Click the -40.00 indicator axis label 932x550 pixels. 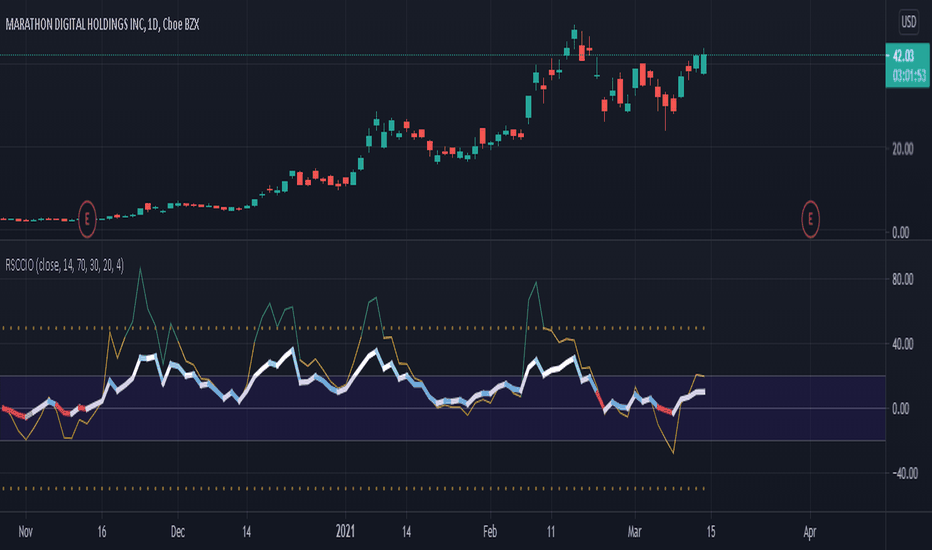[x=903, y=473]
